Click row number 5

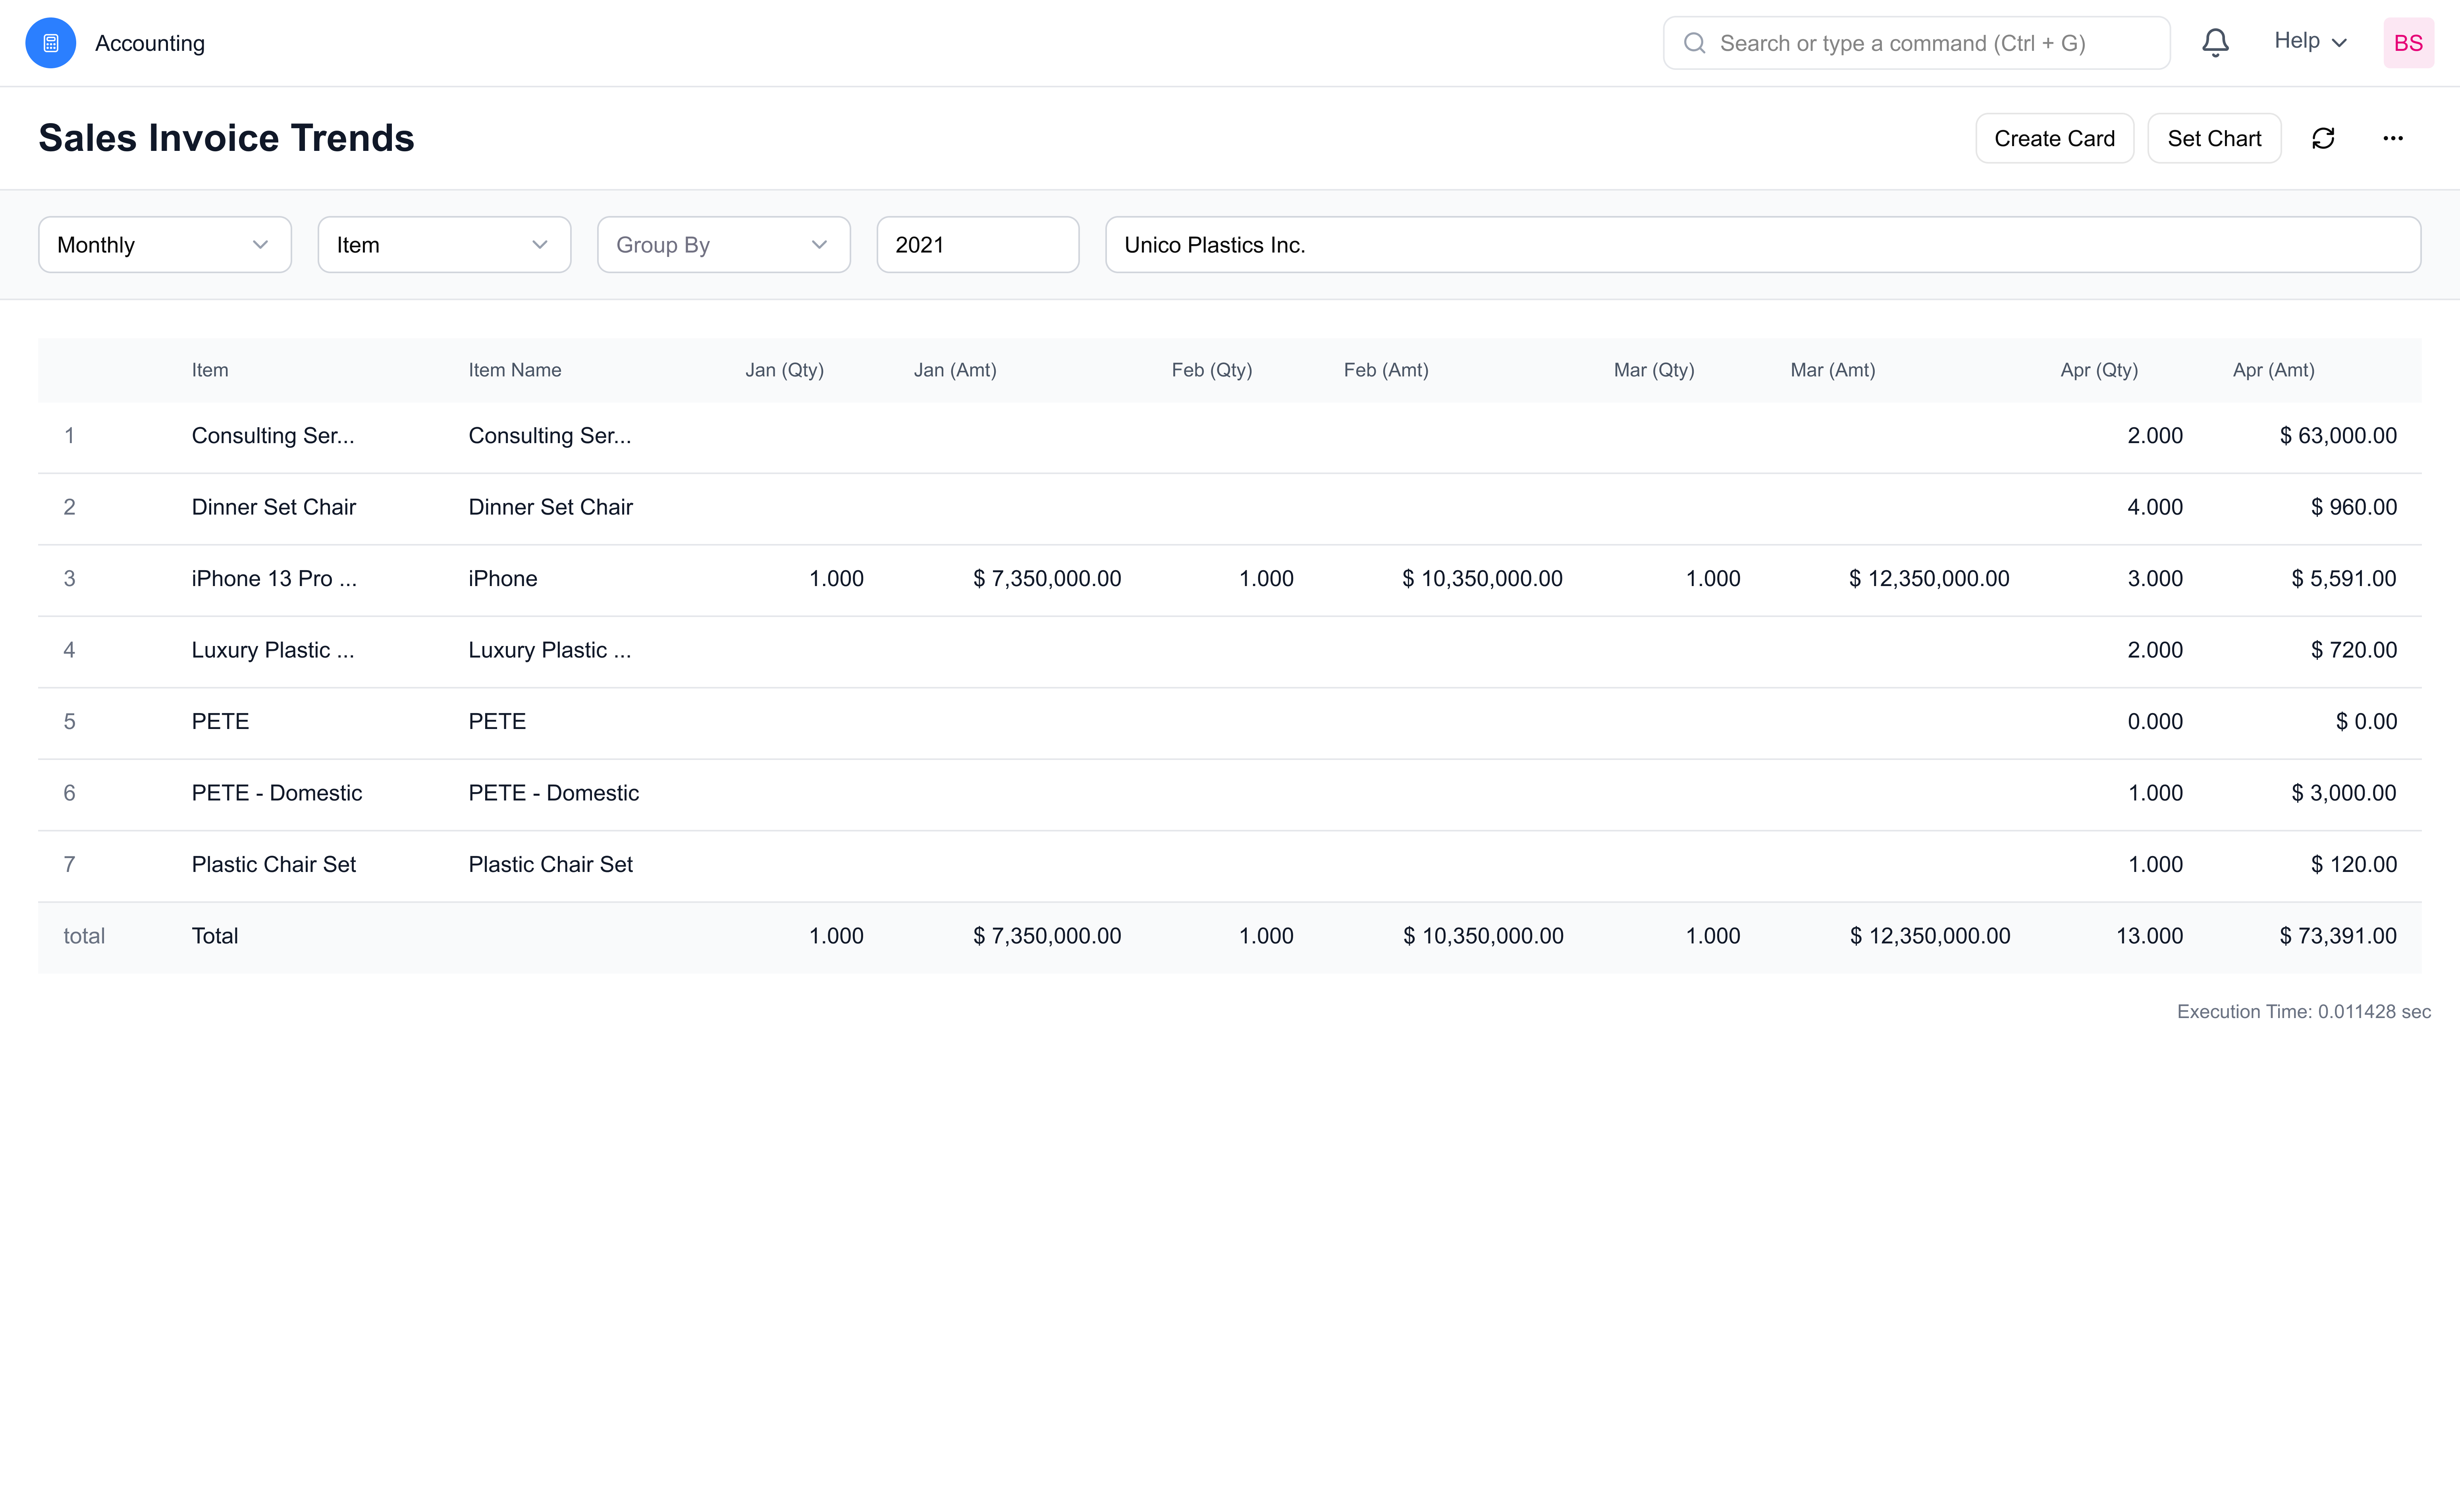pos(69,722)
